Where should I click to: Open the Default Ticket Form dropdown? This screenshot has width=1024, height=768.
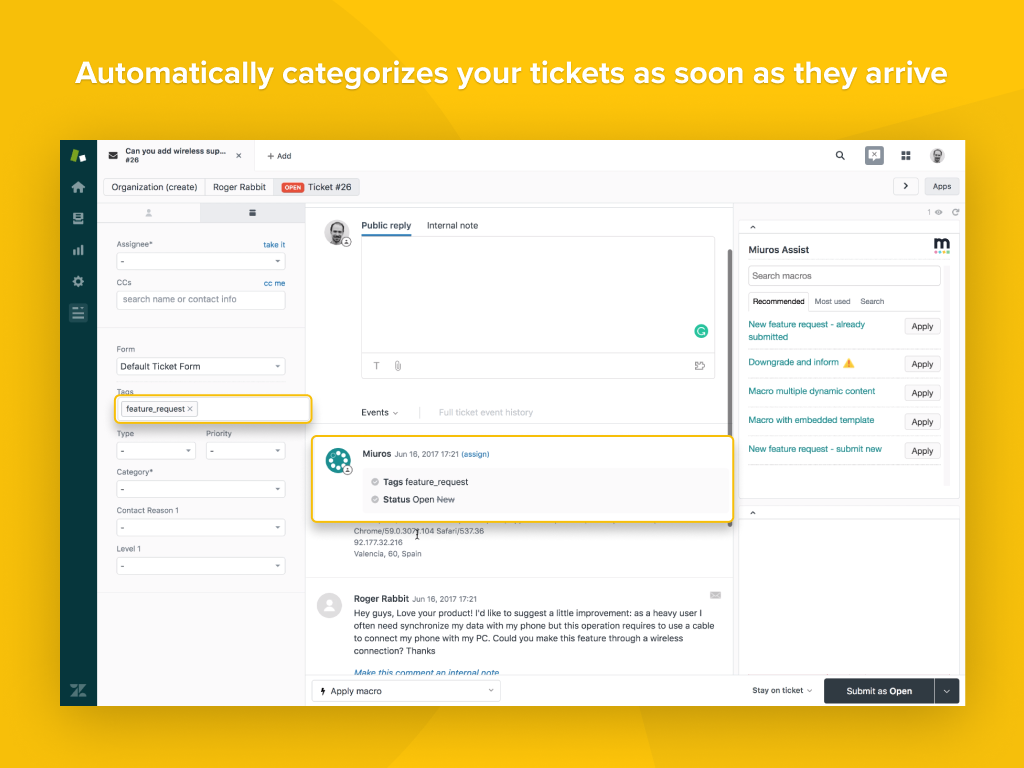click(x=200, y=367)
